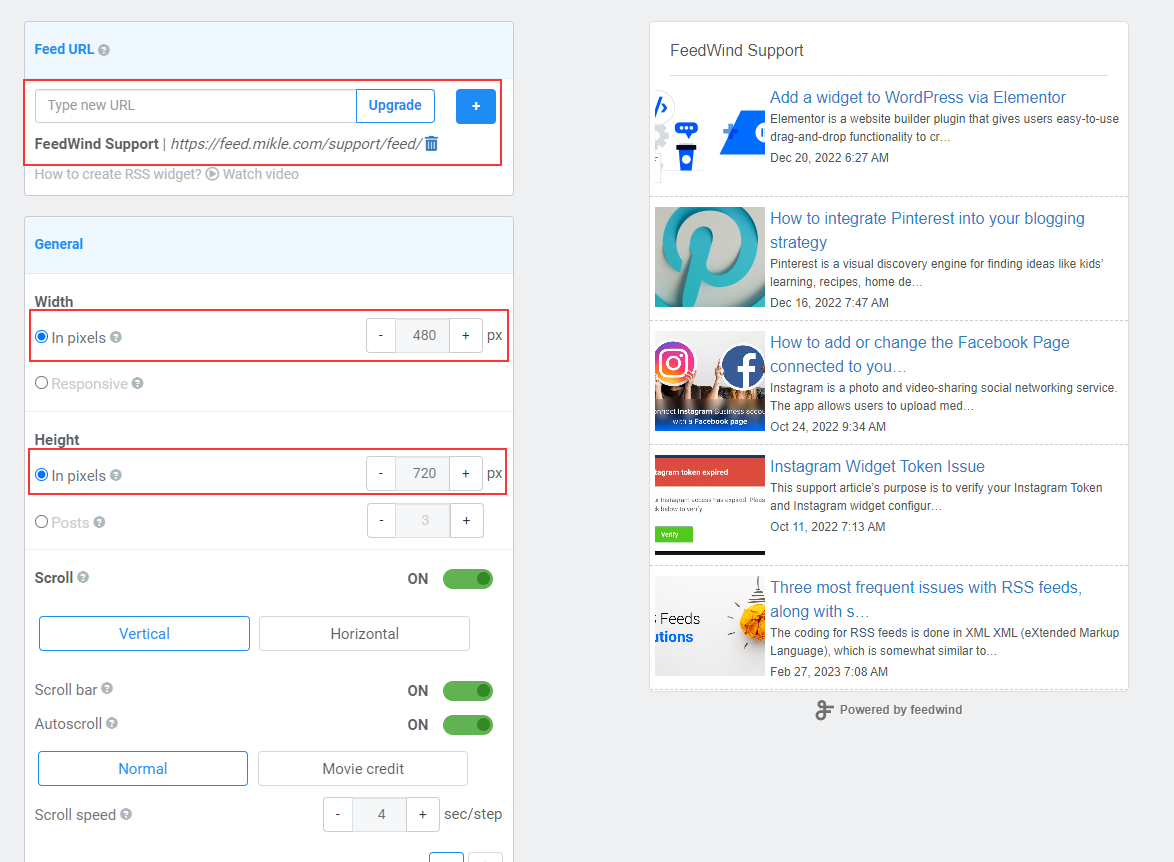This screenshot has width=1174, height=862.
Task: Delete the FeedWind Support feed with trash icon
Action: point(431,143)
